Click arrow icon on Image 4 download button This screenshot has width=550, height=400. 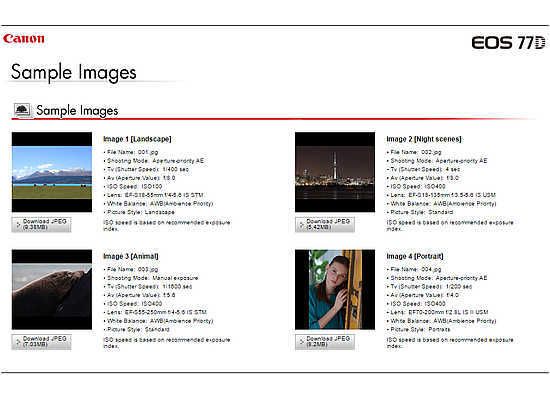pyautogui.click(x=301, y=342)
